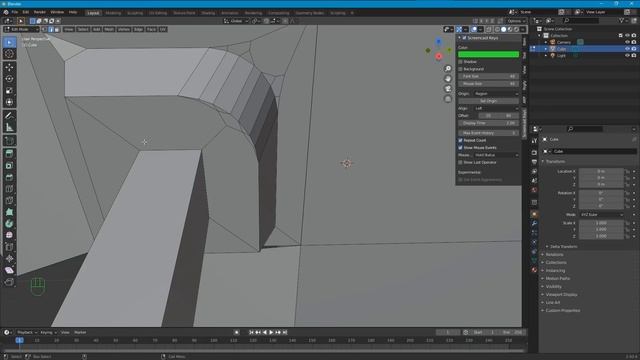Select the Shrink/Fatten tool
Image resolution: width=640 pixels, height=360 pixels.
pyautogui.click(x=9, y=259)
